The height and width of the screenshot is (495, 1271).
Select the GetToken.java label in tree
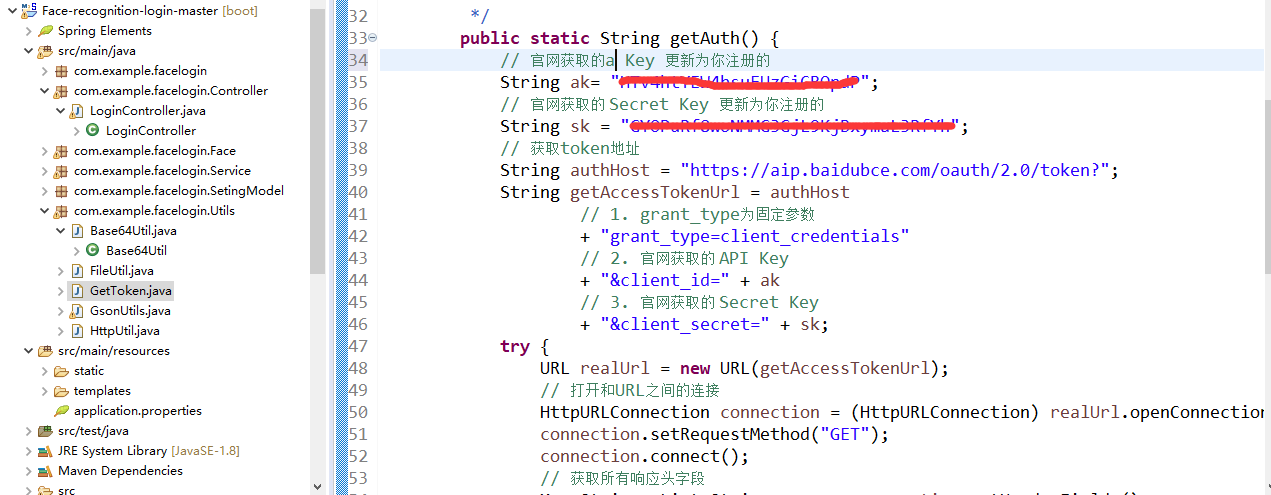click(x=131, y=291)
